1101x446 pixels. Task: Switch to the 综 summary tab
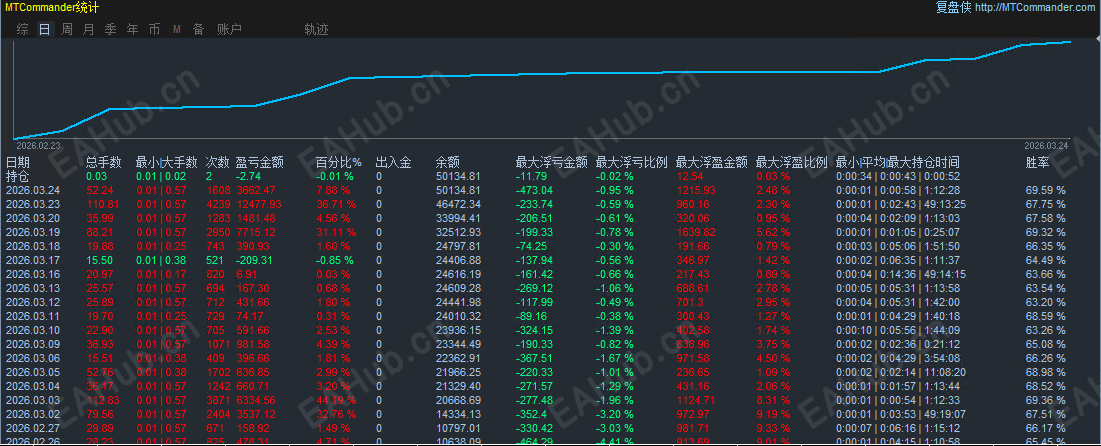tap(22, 29)
